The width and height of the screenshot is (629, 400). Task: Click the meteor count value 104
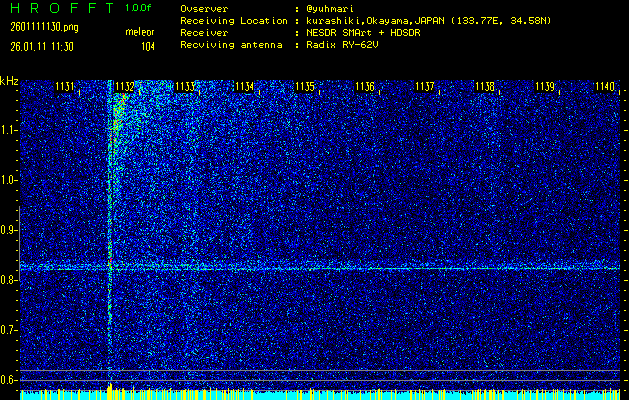point(148,46)
